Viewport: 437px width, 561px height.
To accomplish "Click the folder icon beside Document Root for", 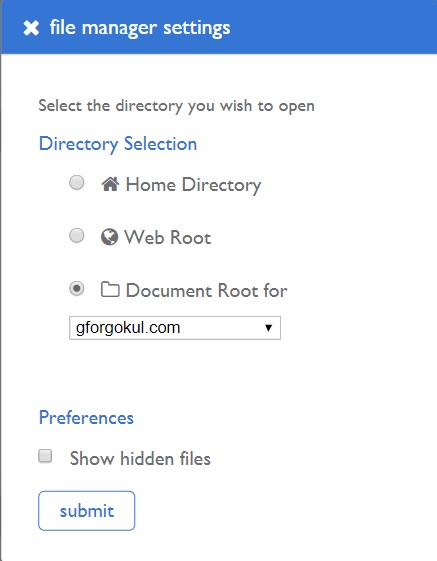I will coord(110,289).
